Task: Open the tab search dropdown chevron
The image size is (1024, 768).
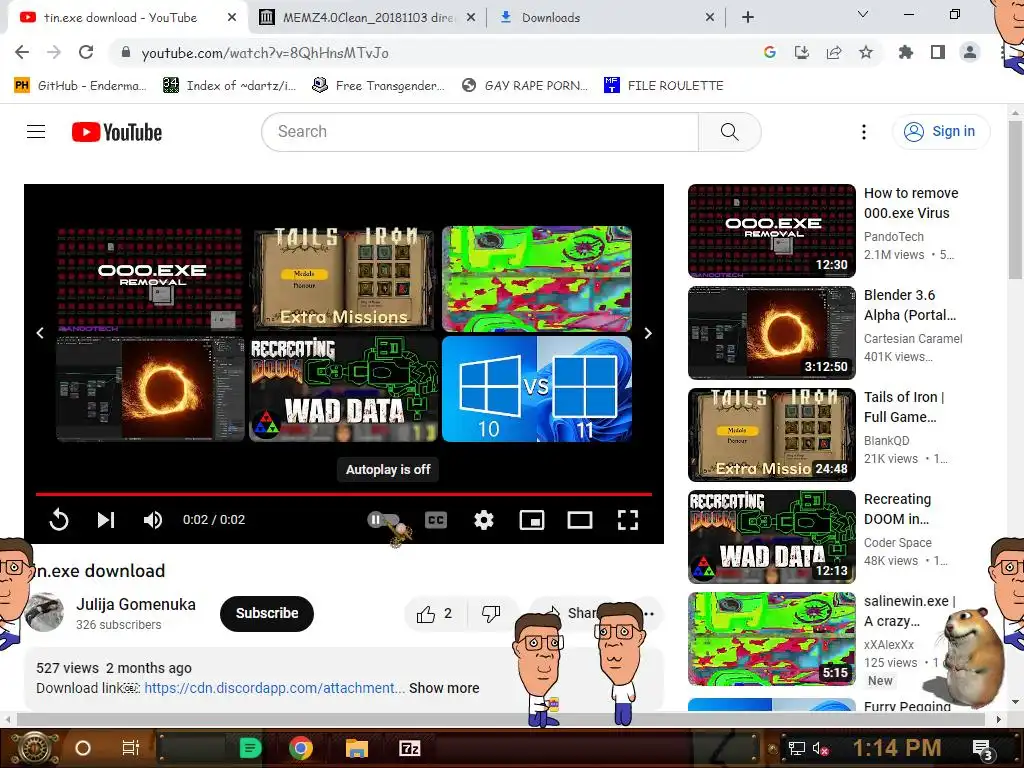Action: pyautogui.click(x=863, y=14)
